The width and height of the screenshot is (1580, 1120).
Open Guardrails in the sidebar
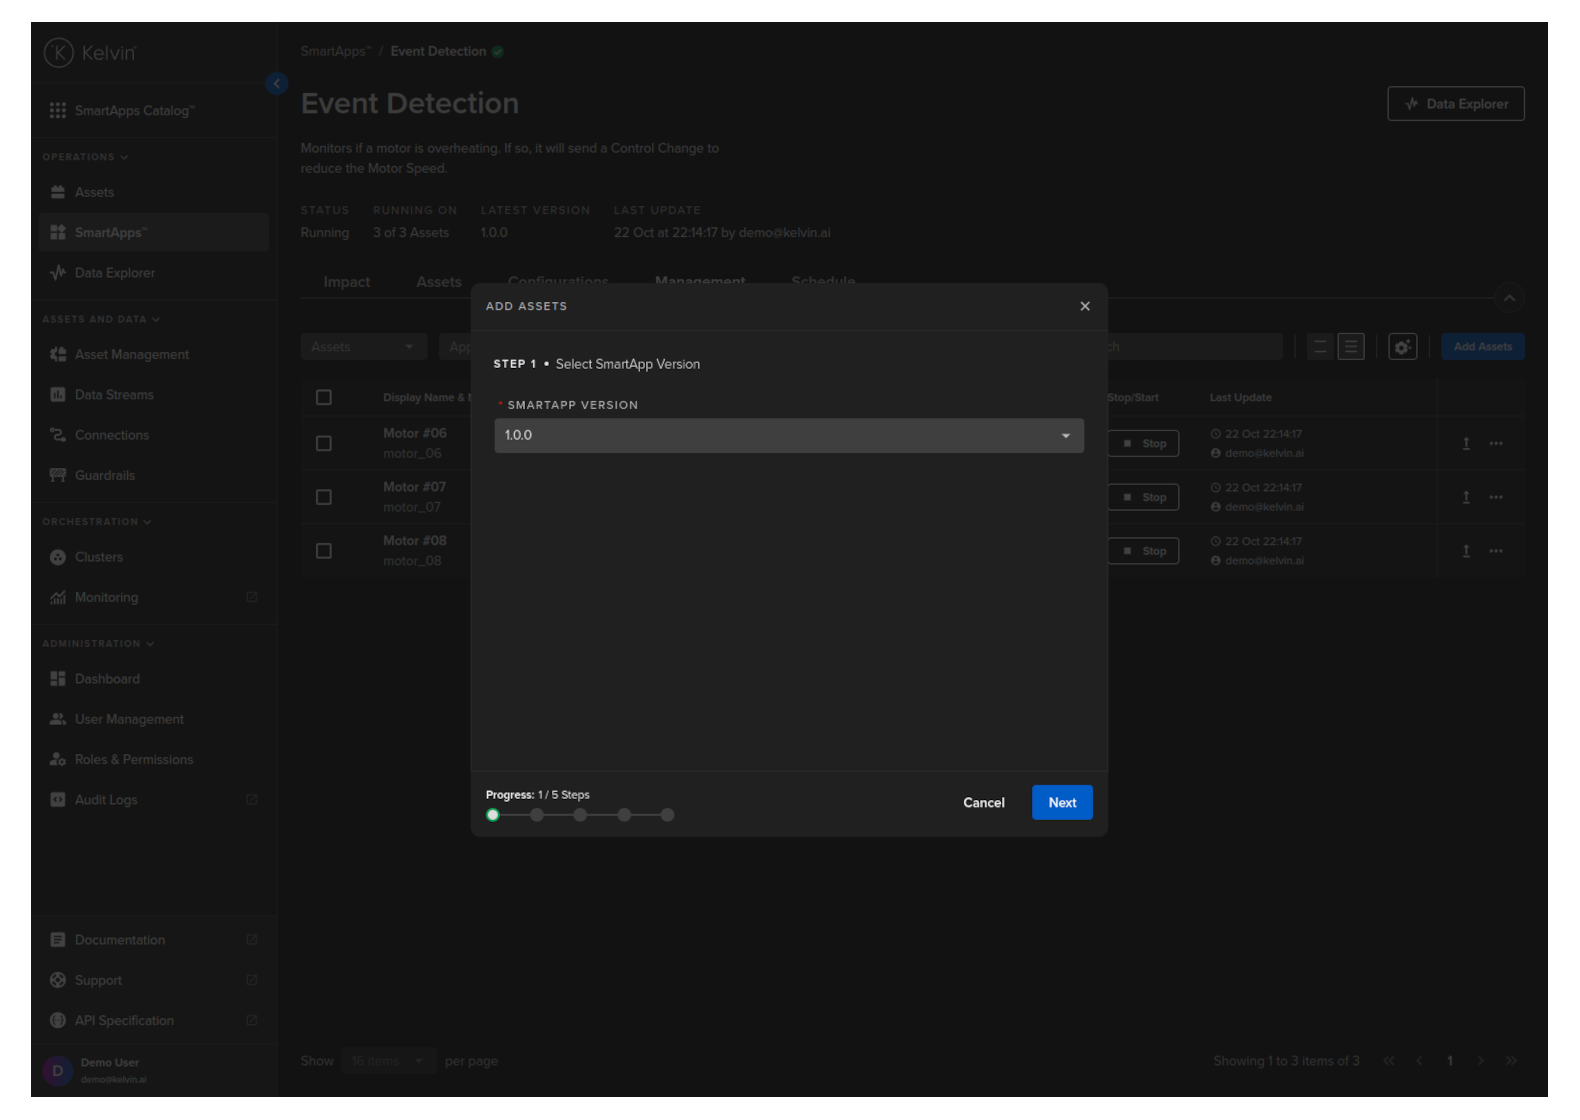click(104, 476)
